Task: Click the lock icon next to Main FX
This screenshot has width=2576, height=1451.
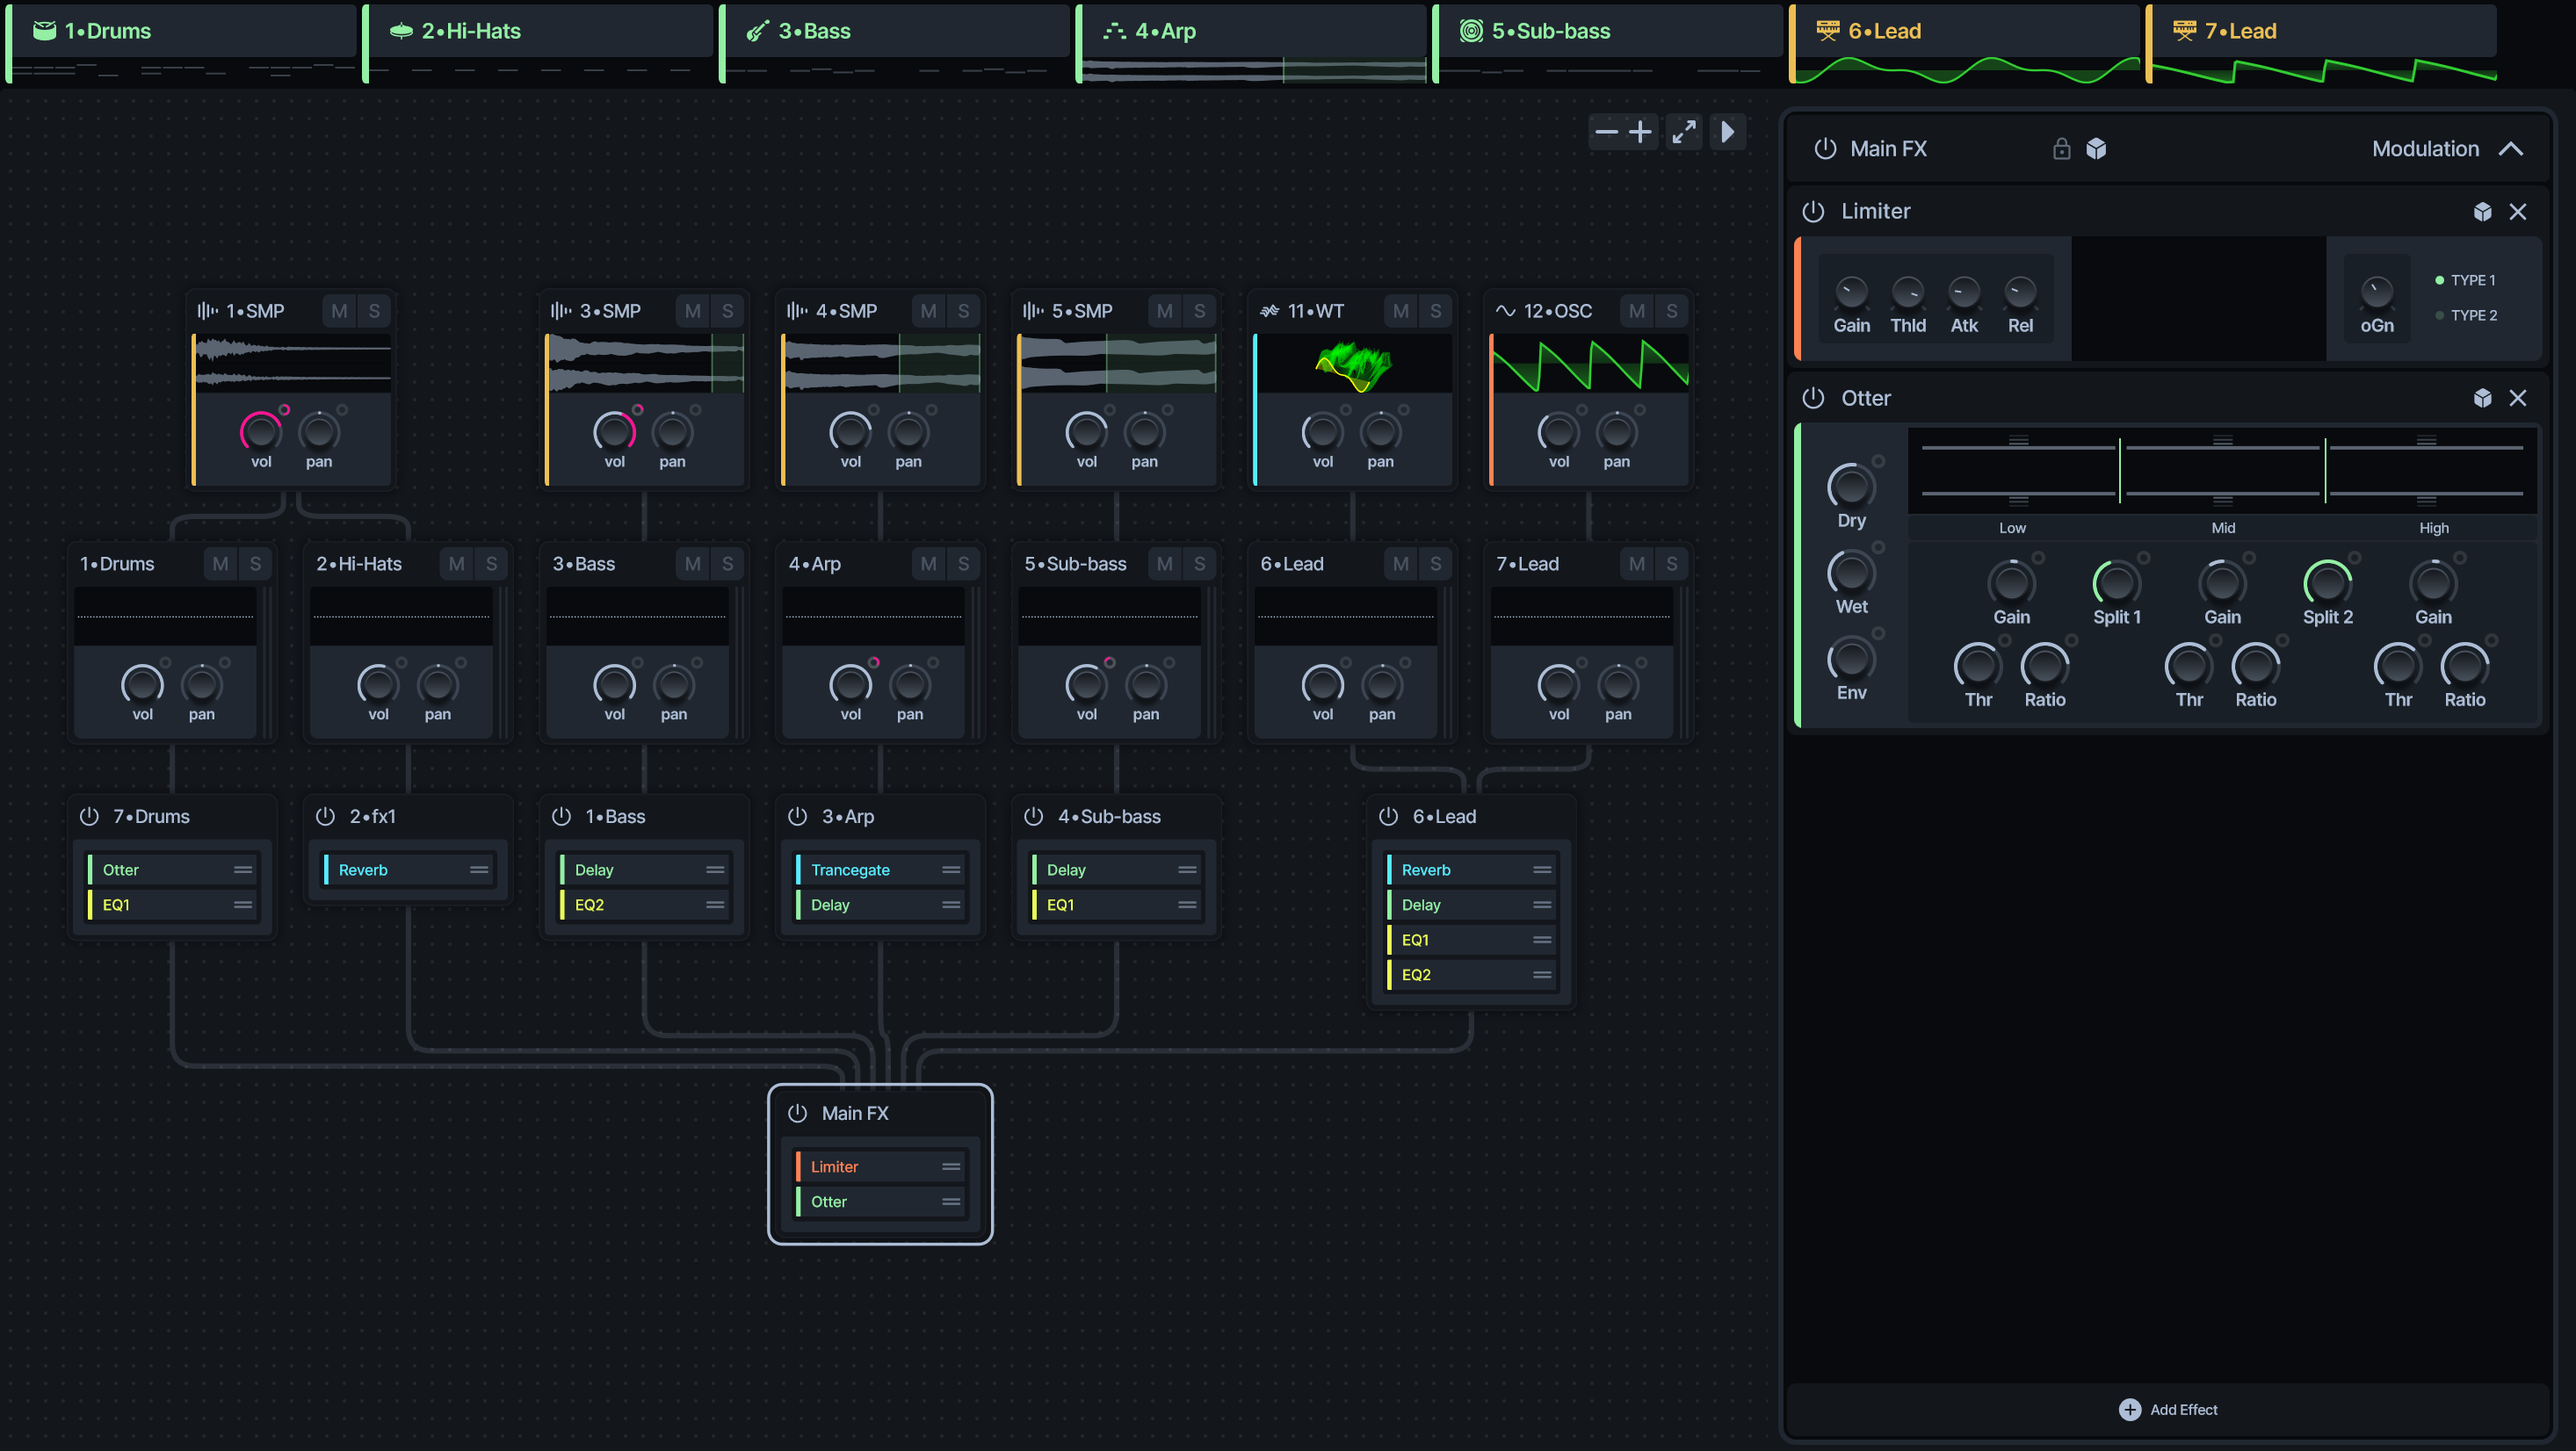Action: pyautogui.click(x=2061, y=149)
